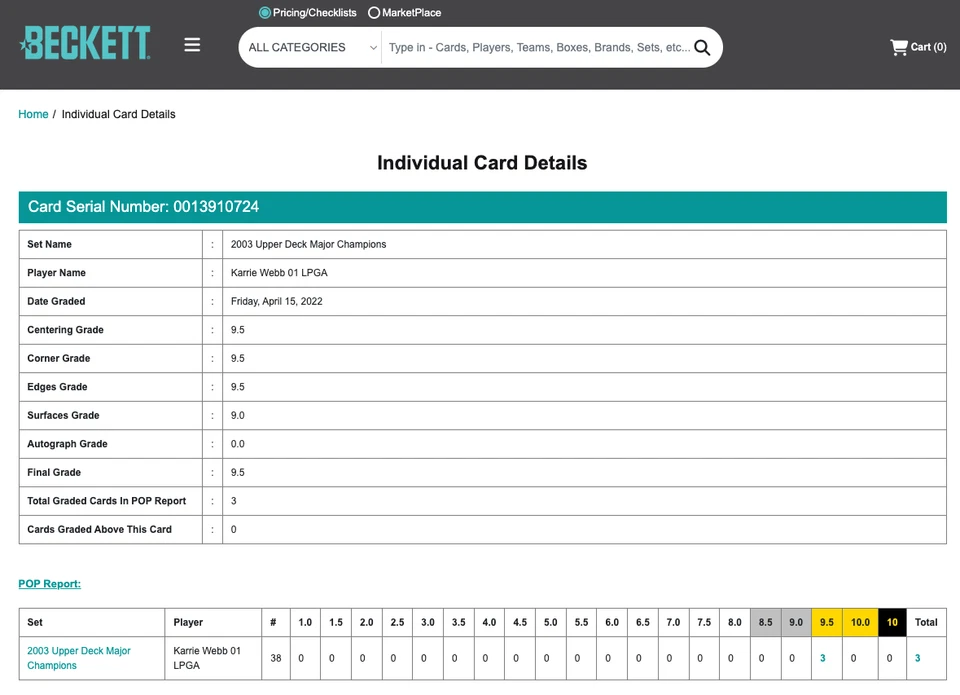Click the yellow 9.5 column header
The height and width of the screenshot is (695, 960).
pyautogui.click(x=827, y=622)
